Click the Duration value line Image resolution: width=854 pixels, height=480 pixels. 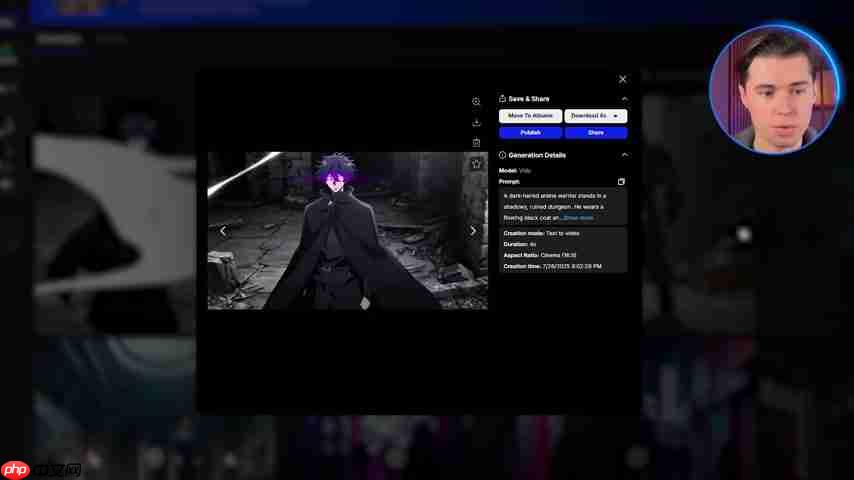coord(520,244)
